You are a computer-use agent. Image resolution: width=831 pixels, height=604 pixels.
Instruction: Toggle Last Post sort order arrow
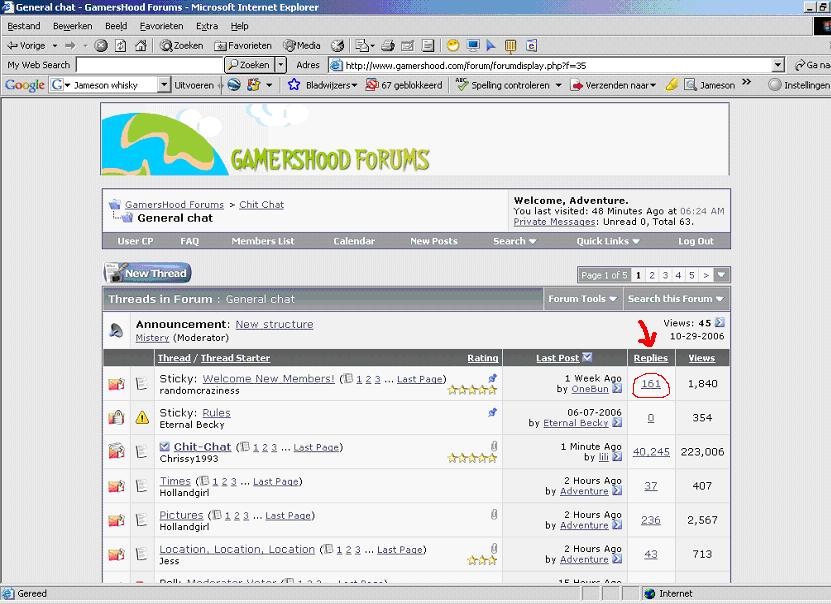click(x=587, y=357)
